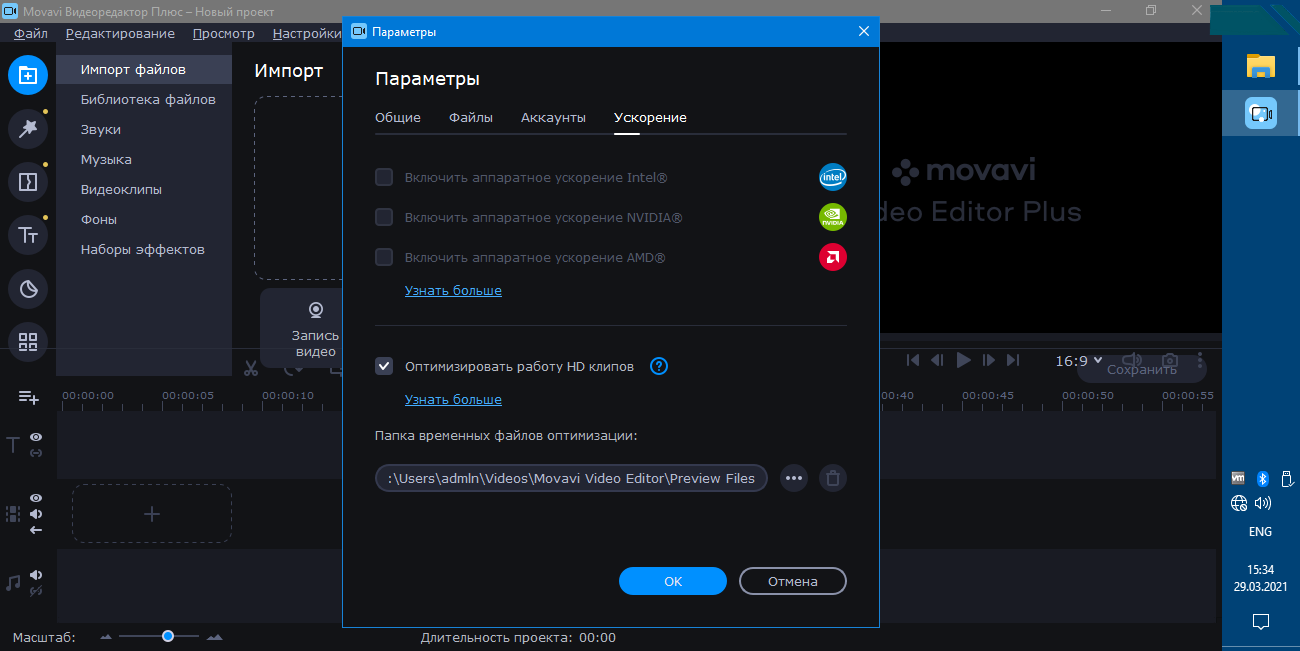The image size is (1300, 651).
Task: Click the Отмена button
Action: tap(792, 581)
